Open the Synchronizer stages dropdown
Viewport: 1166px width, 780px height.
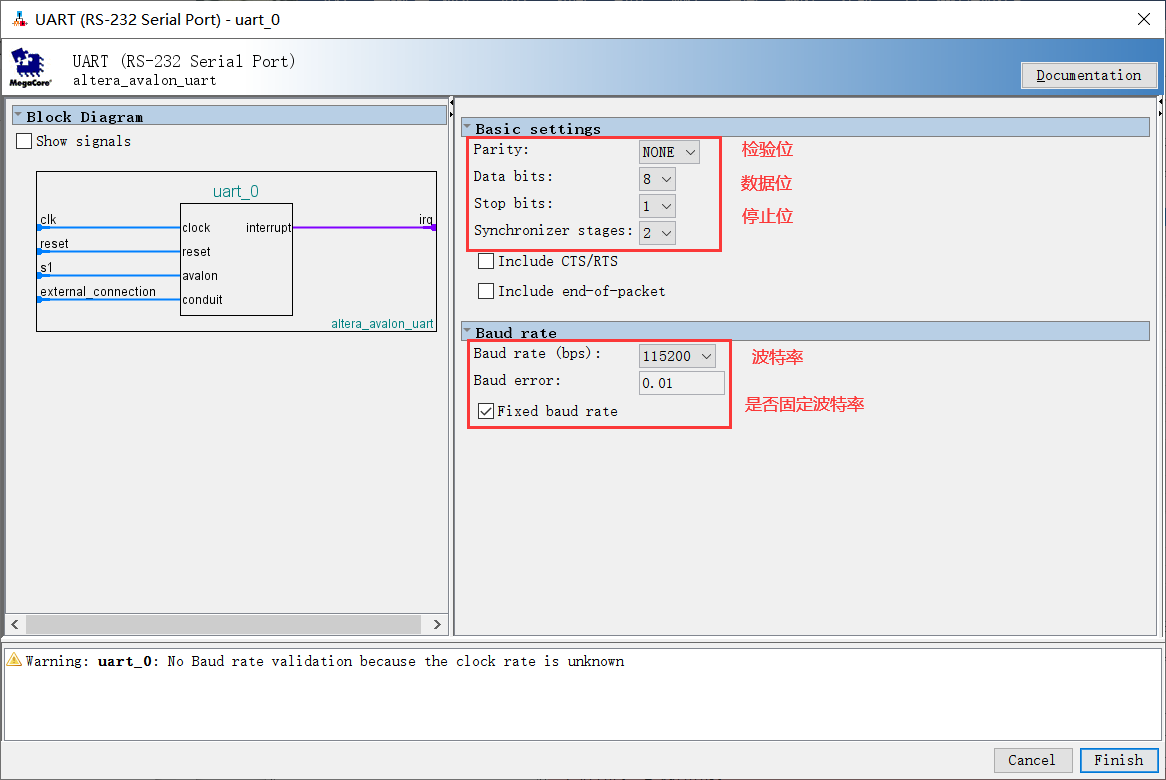pyautogui.click(x=658, y=233)
